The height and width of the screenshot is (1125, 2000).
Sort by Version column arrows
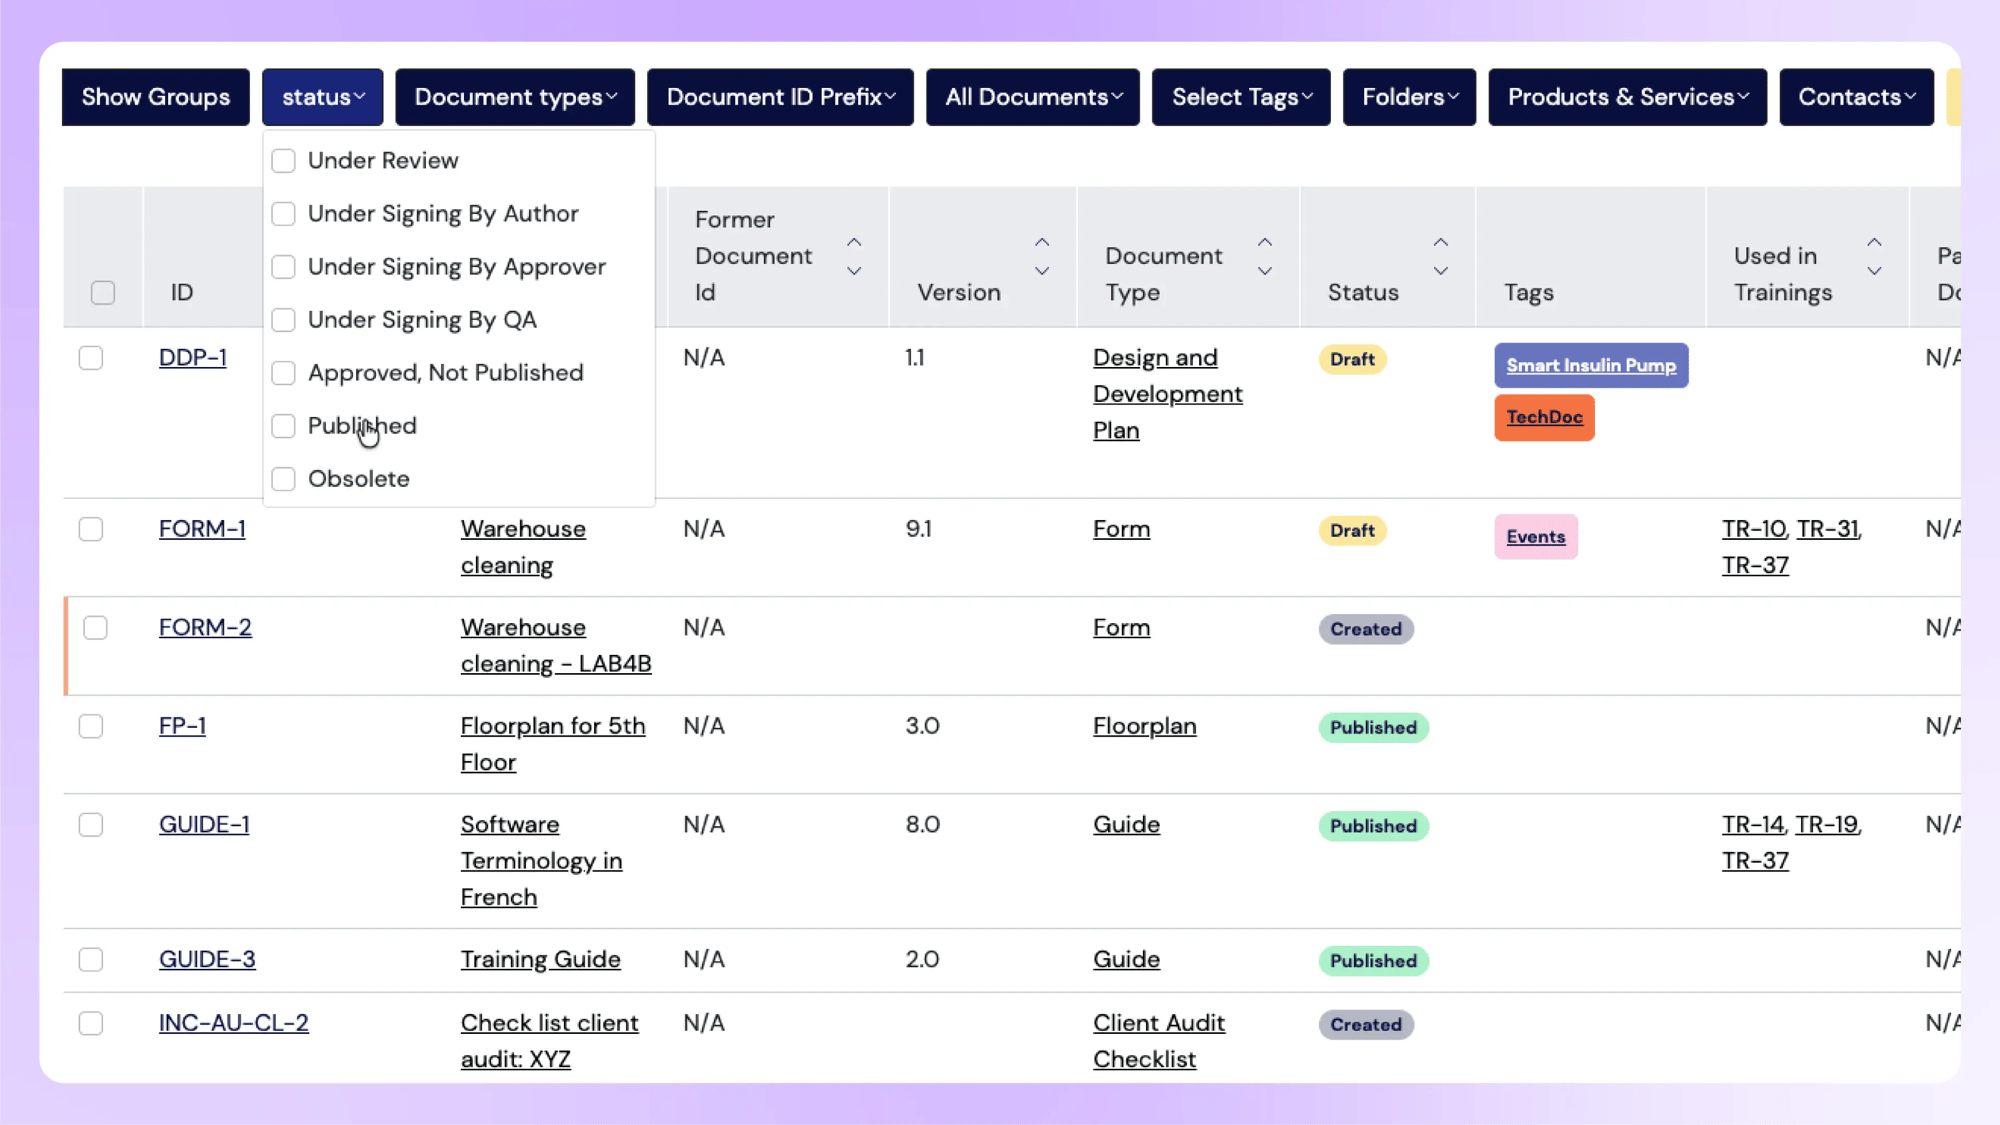click(1041, 257)
